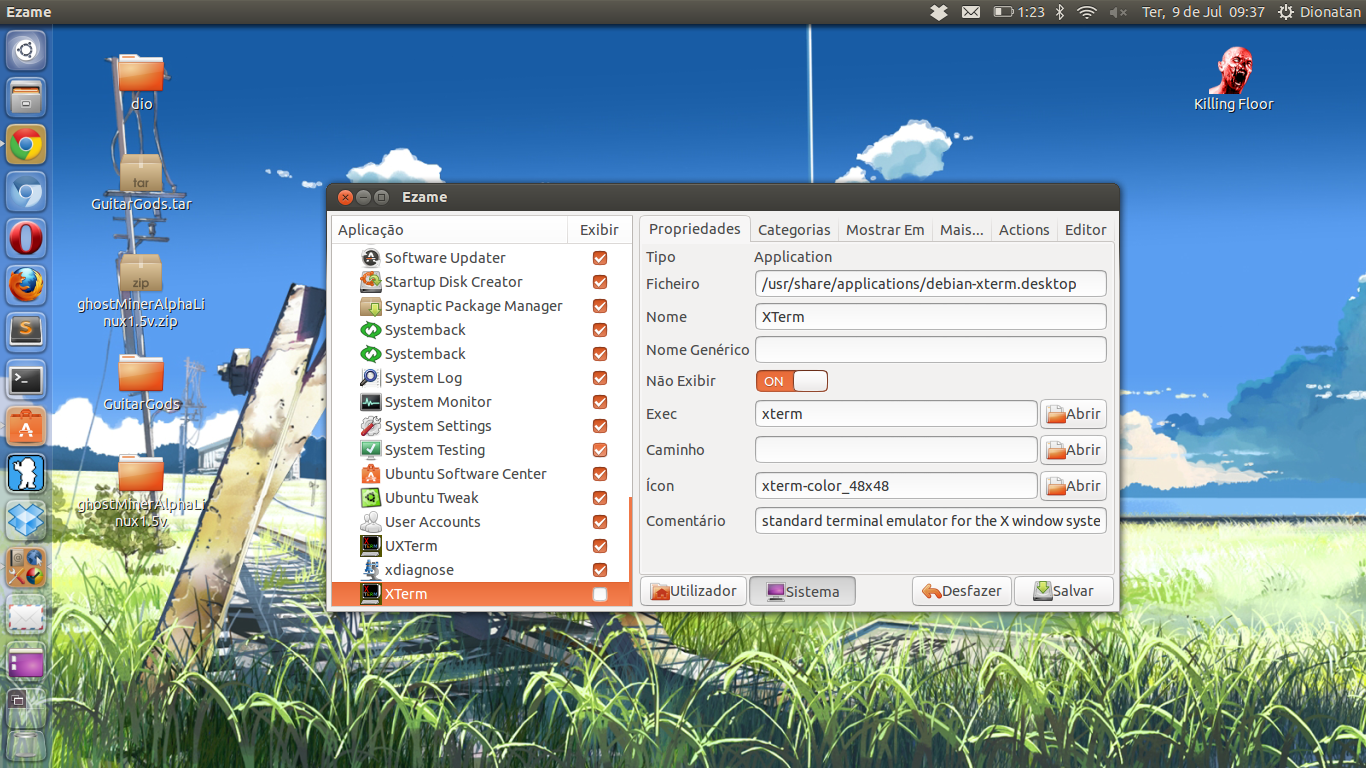The height and width of the screenshot is (768, 1366).
Task: Click the Systemback application icon
Action: point(370,330)
